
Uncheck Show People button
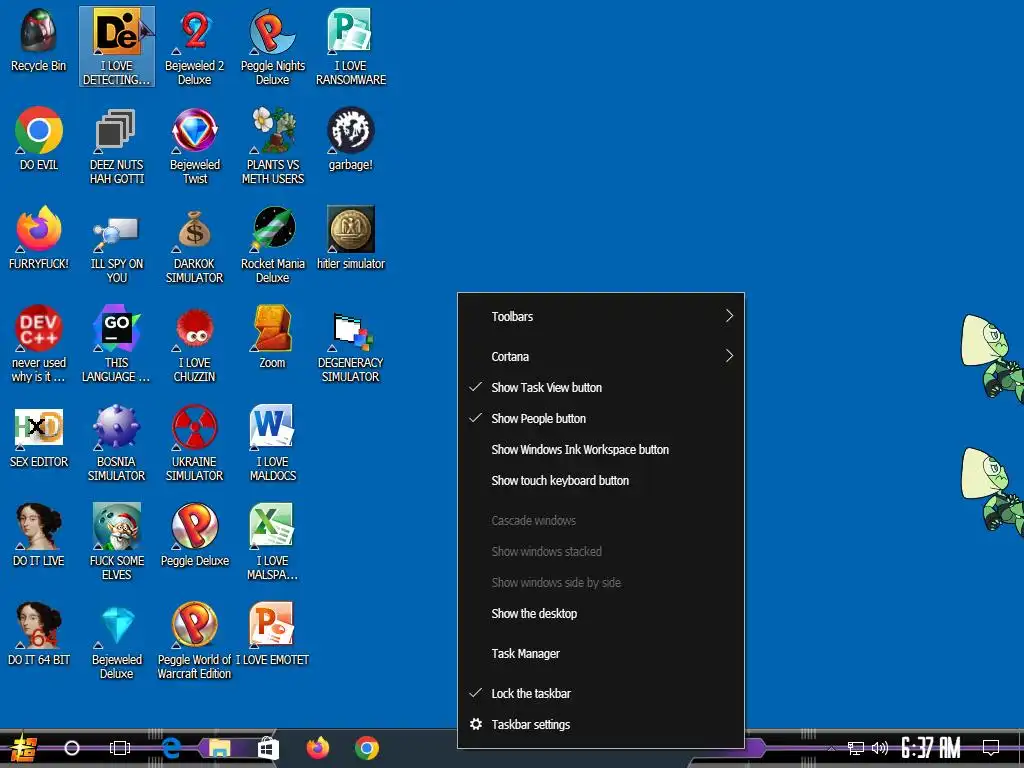tap(601, 418)
